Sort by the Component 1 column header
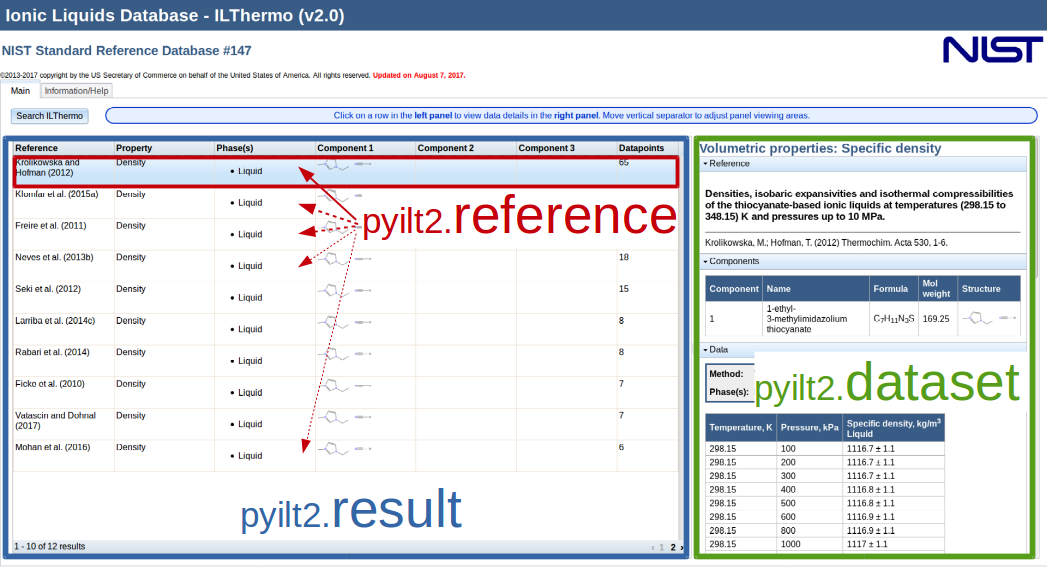The width and height of the screenshot is (1047, 570). 365,148
